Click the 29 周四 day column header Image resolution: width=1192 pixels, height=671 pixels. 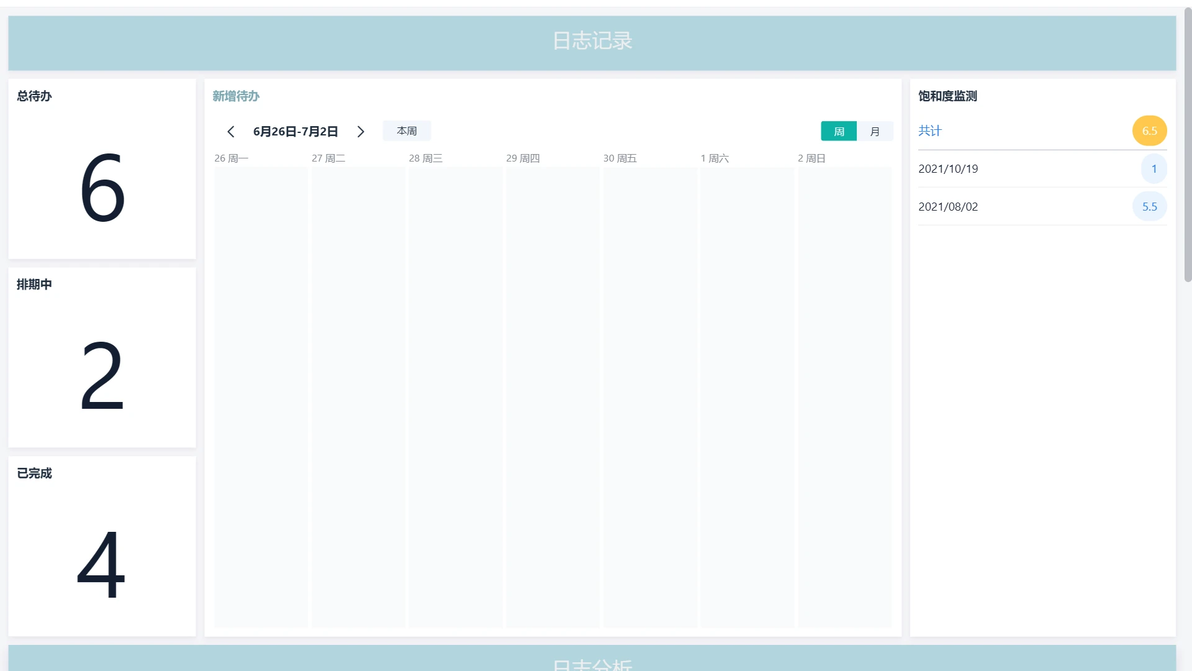coord(523,159)
